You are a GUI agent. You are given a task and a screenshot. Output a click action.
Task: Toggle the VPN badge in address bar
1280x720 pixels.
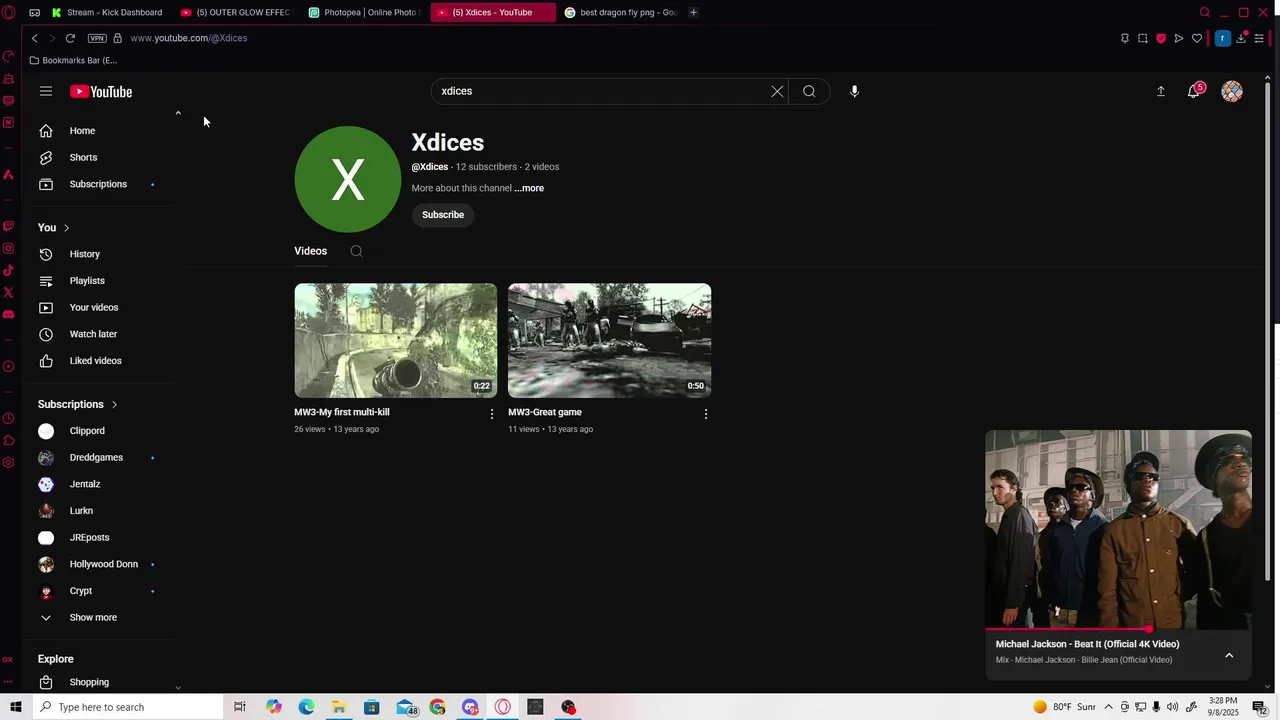click(97, 38)
